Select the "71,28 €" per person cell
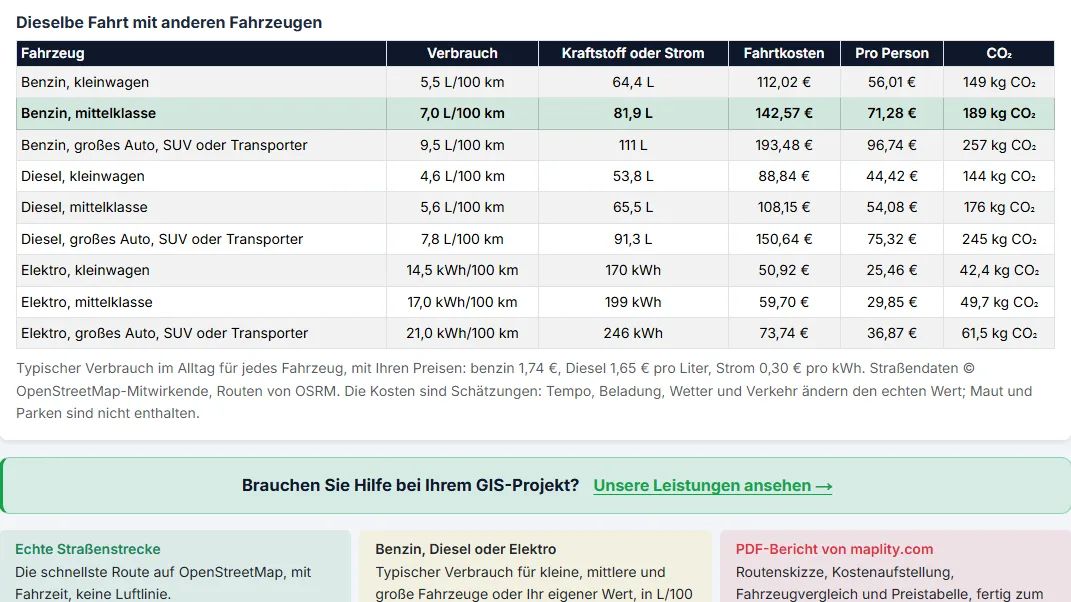 (892, 113)
